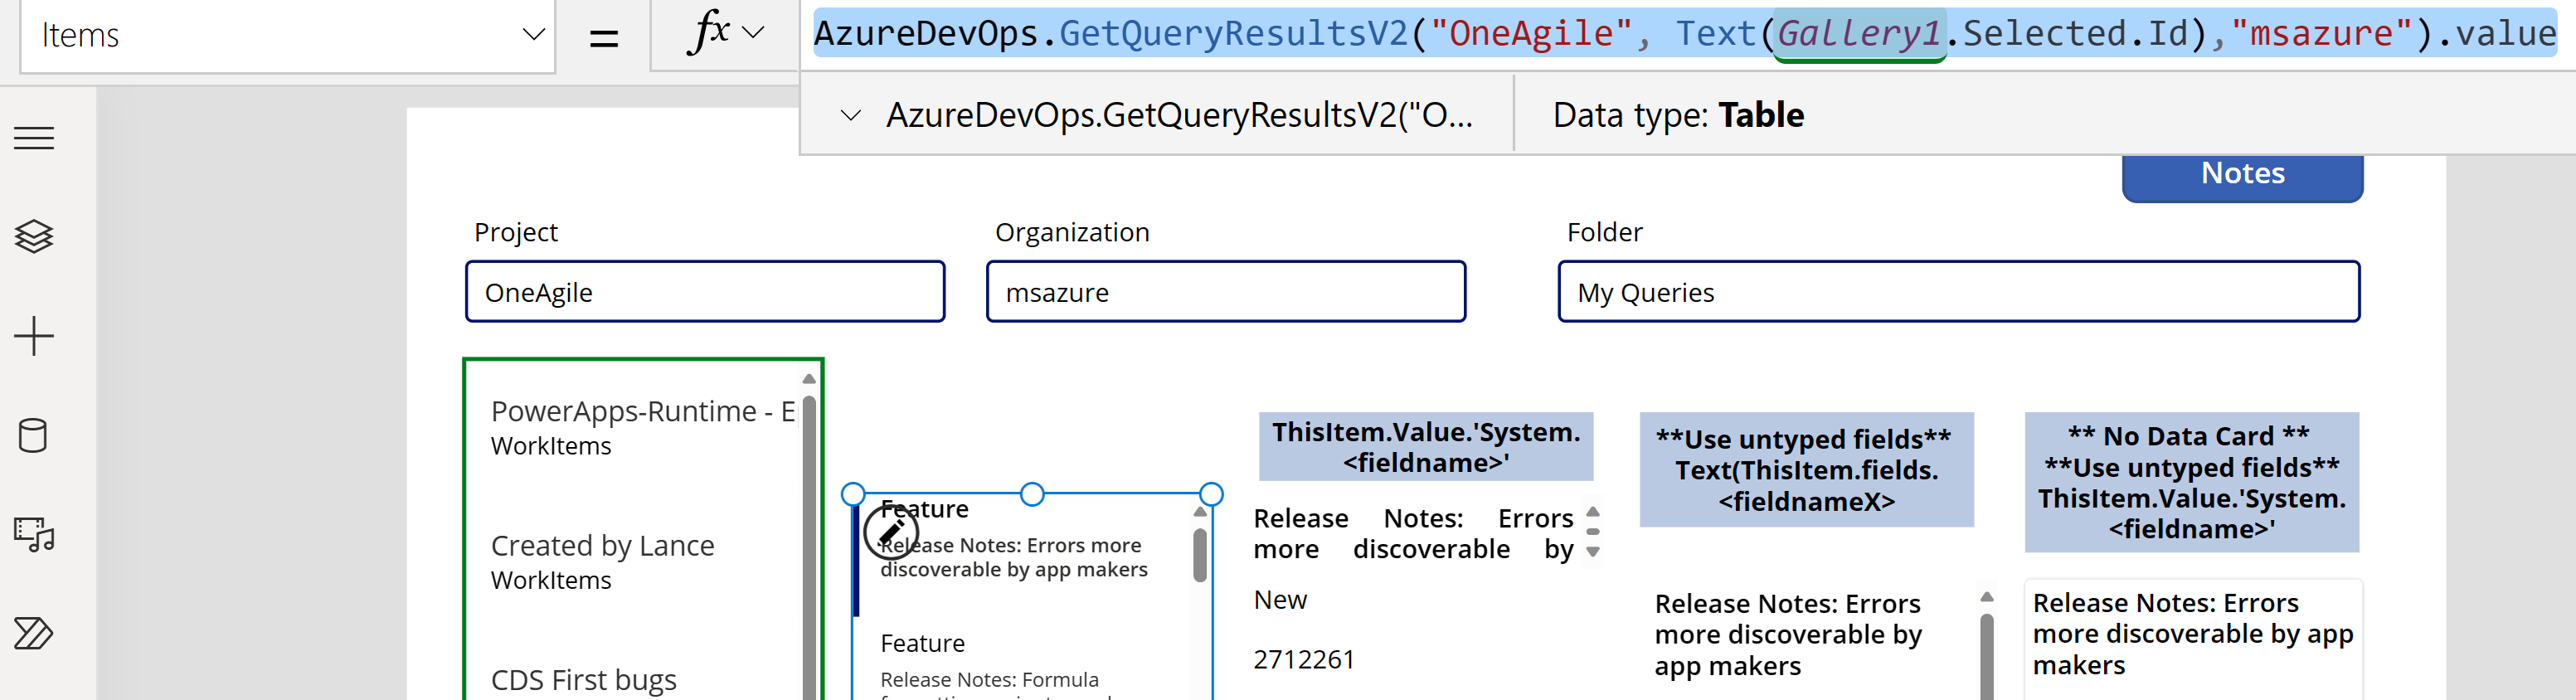The image size is (2576, 700).
Task: Collapse the AzureDevOps.GetQueryResultsV2 result expander
Action: [851, 115]
